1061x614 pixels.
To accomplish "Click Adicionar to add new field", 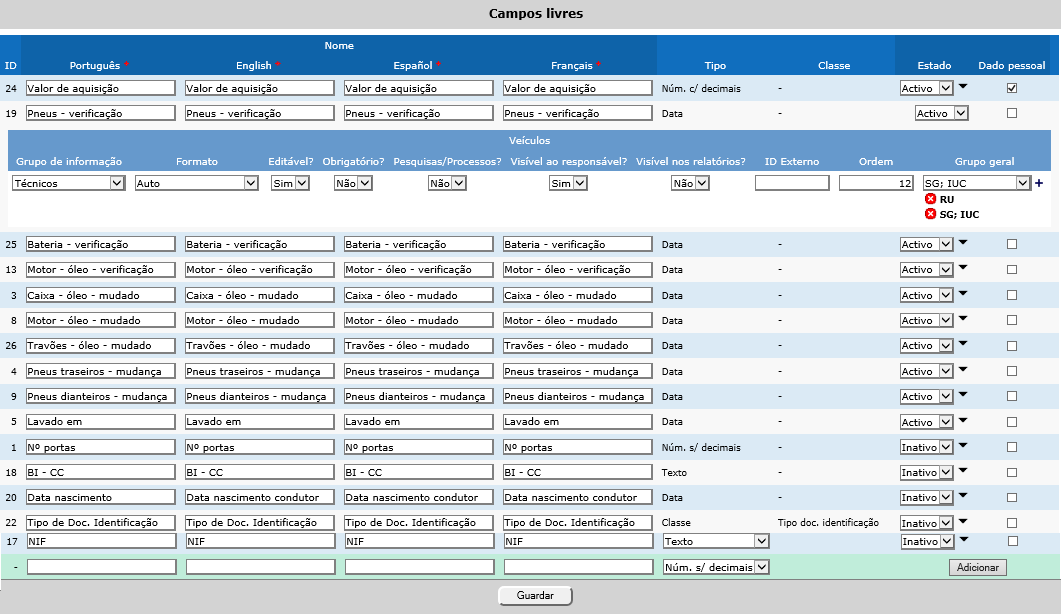I will coord(978,567).
